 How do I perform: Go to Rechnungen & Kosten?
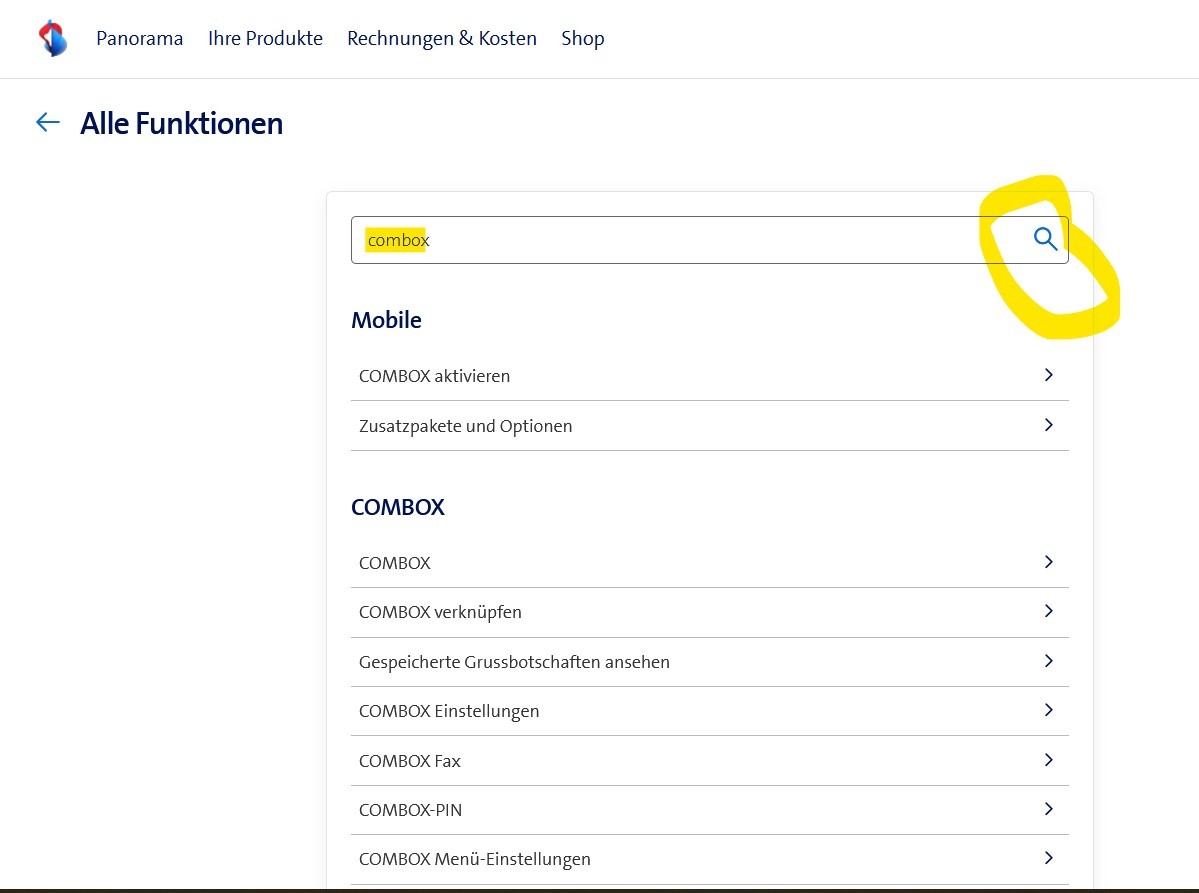click(x=441, y=39)
